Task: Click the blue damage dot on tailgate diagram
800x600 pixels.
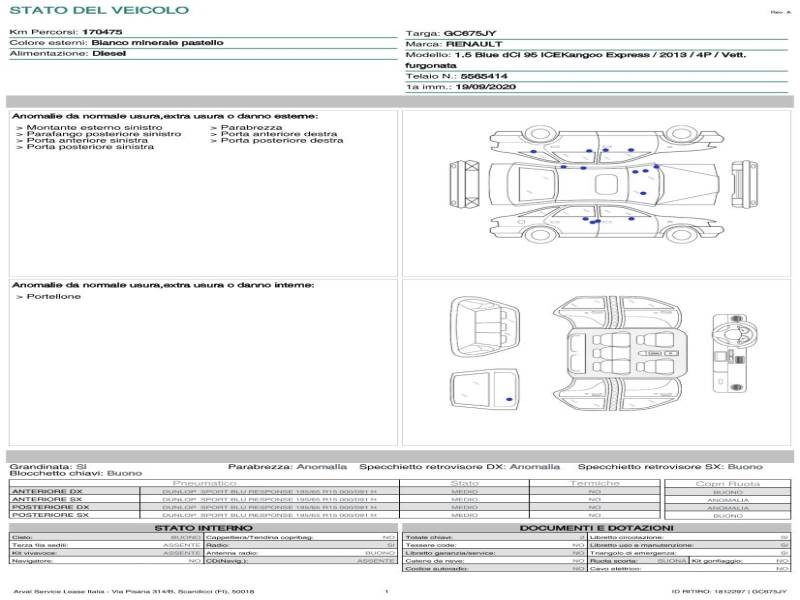Action: click(509, 399)
